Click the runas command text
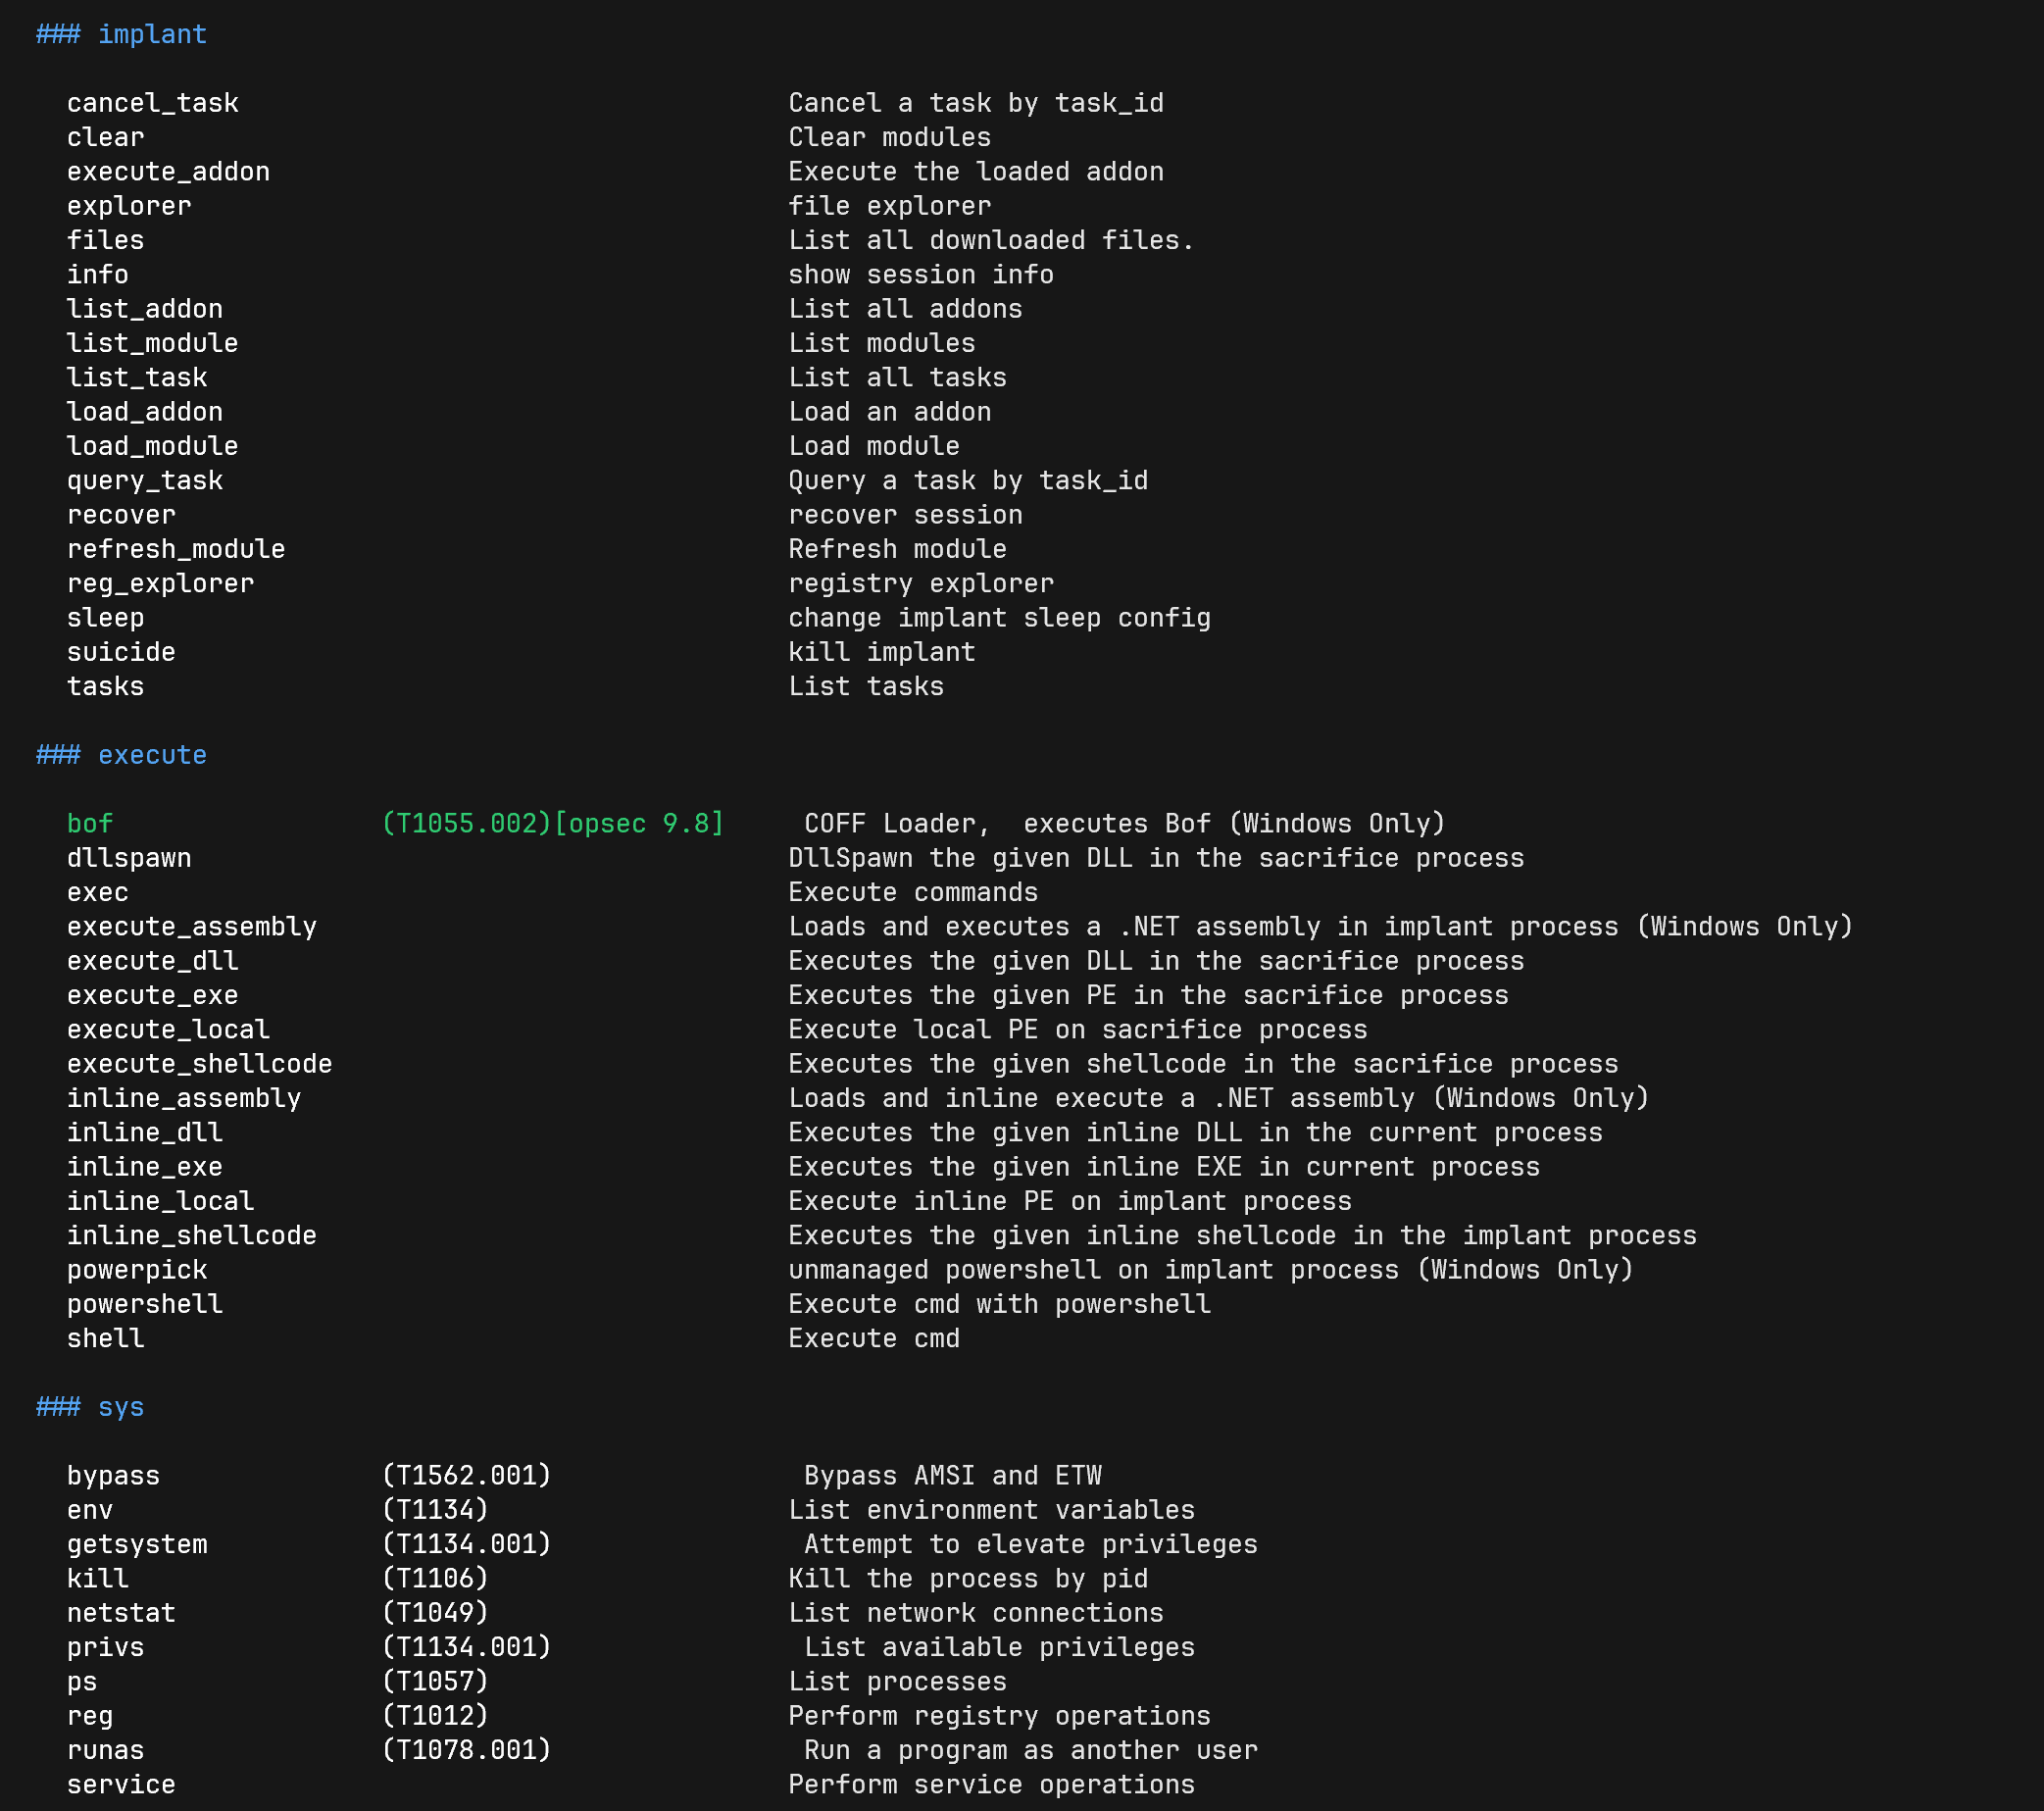The height and width of the screenshot is (1811, 2044). point(105,1750)
